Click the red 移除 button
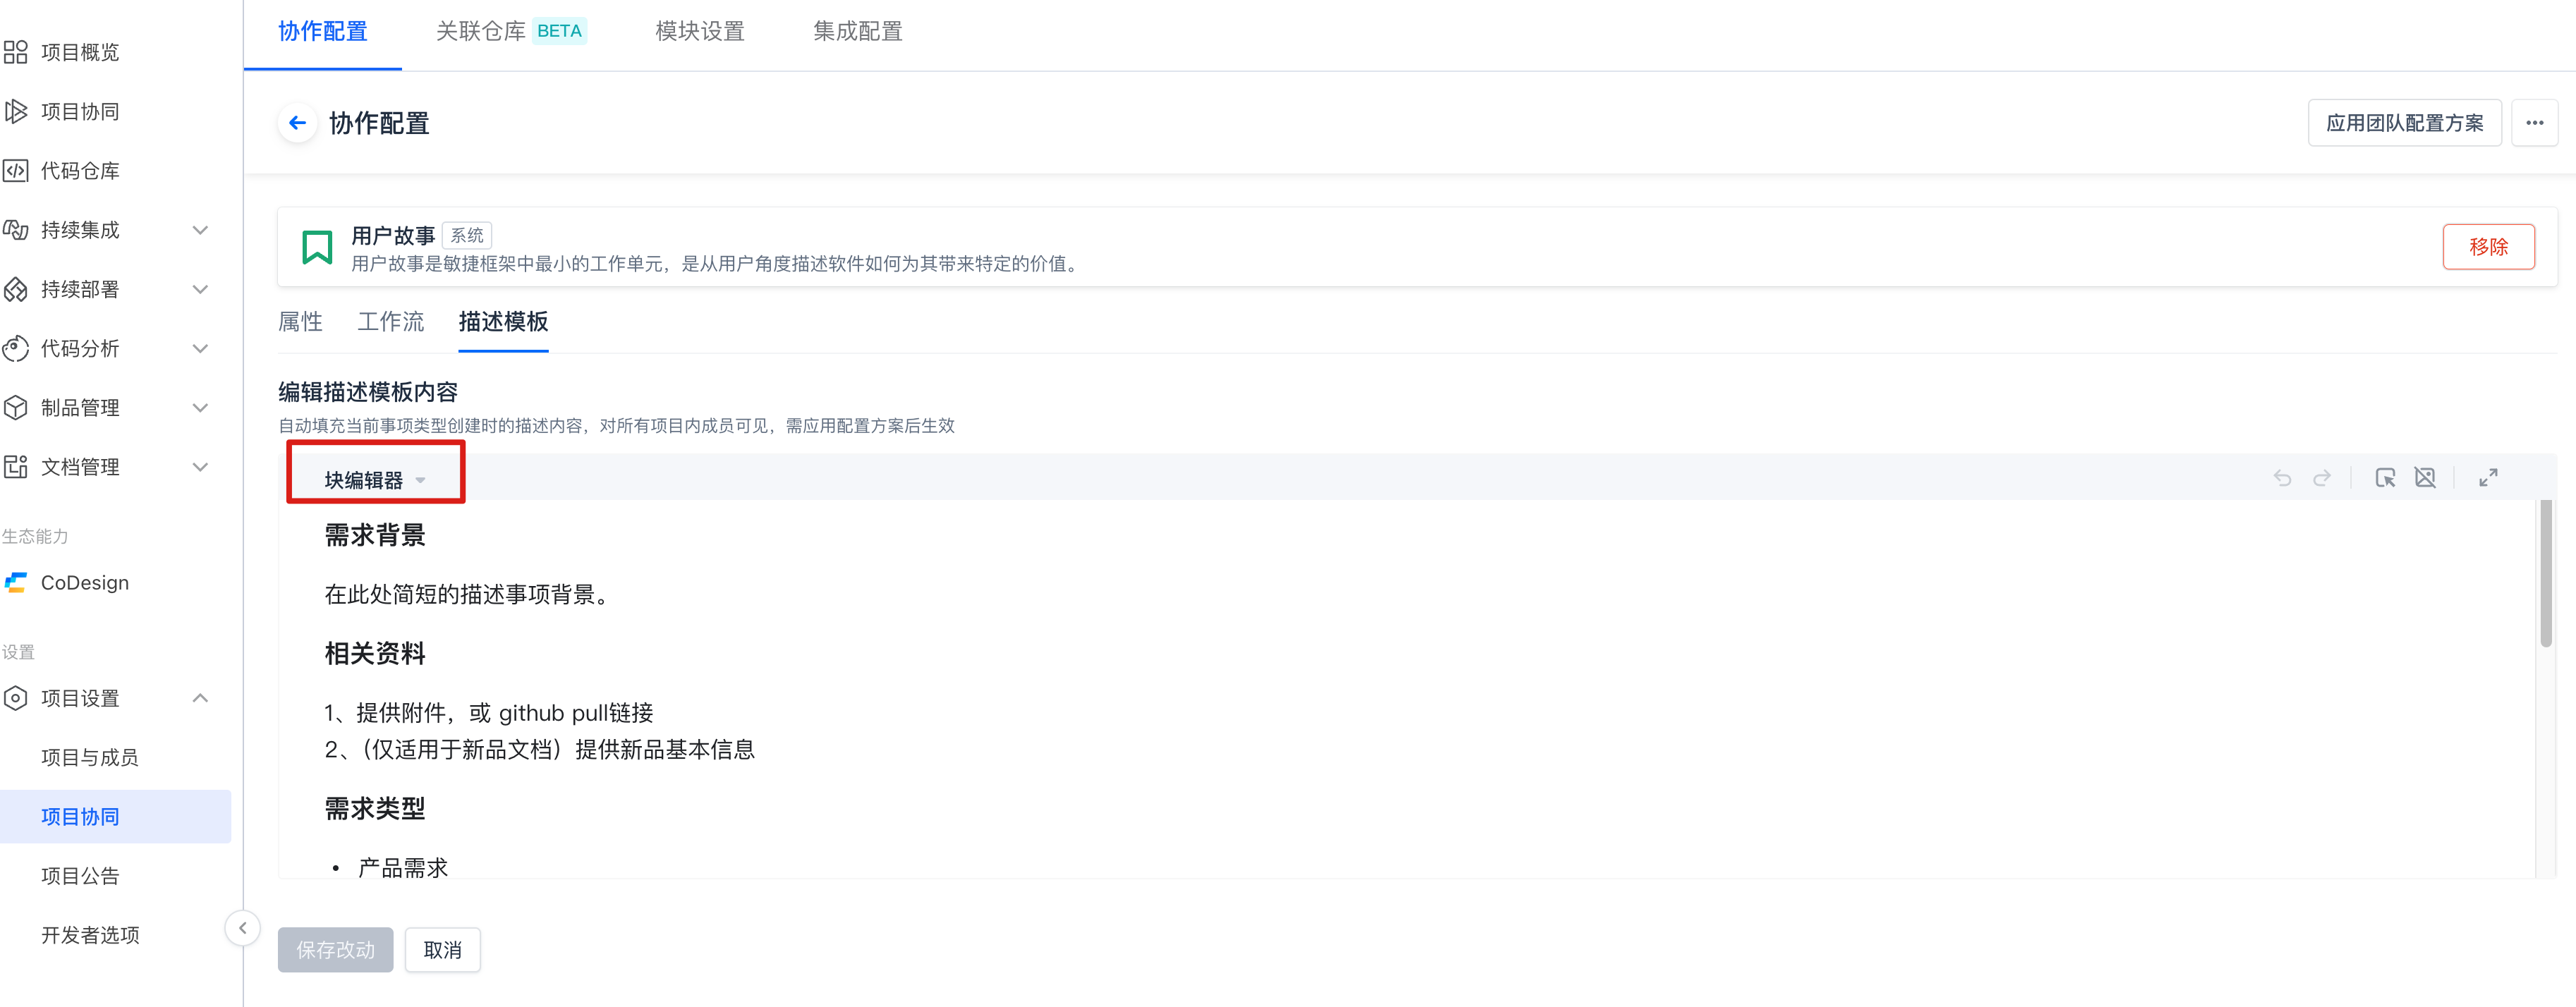Image resolution: width=2576 pixels, height=1007 pixels. (x=2488, y=247)
